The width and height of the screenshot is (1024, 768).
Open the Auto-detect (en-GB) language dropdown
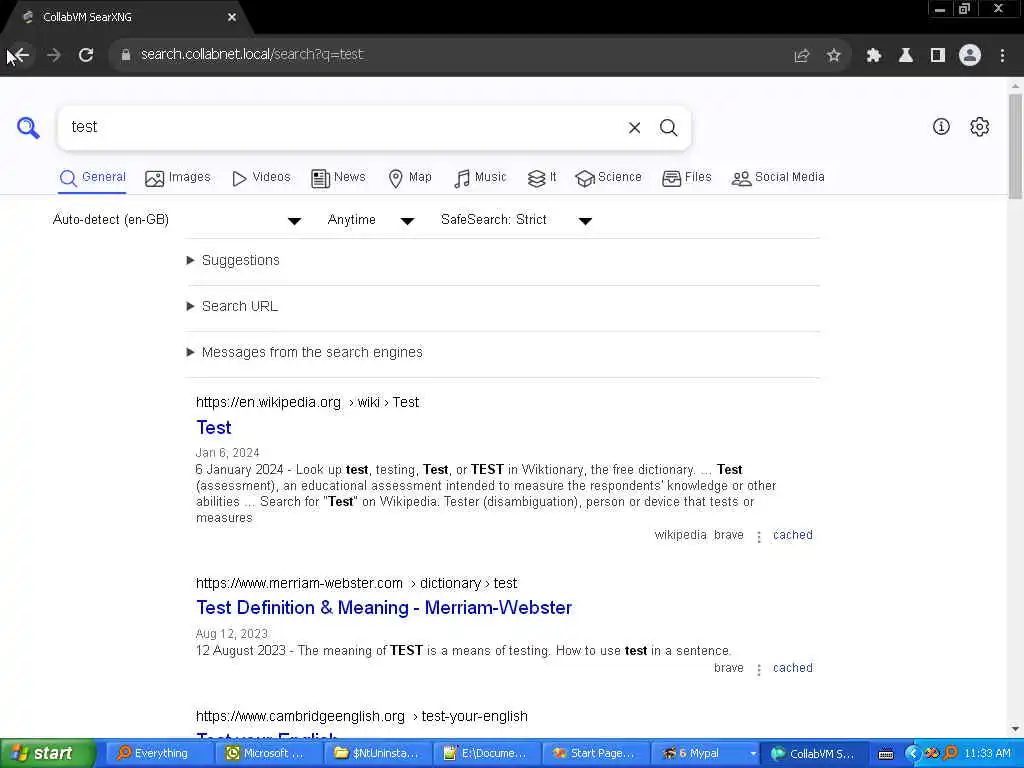(x=177, y=220)
